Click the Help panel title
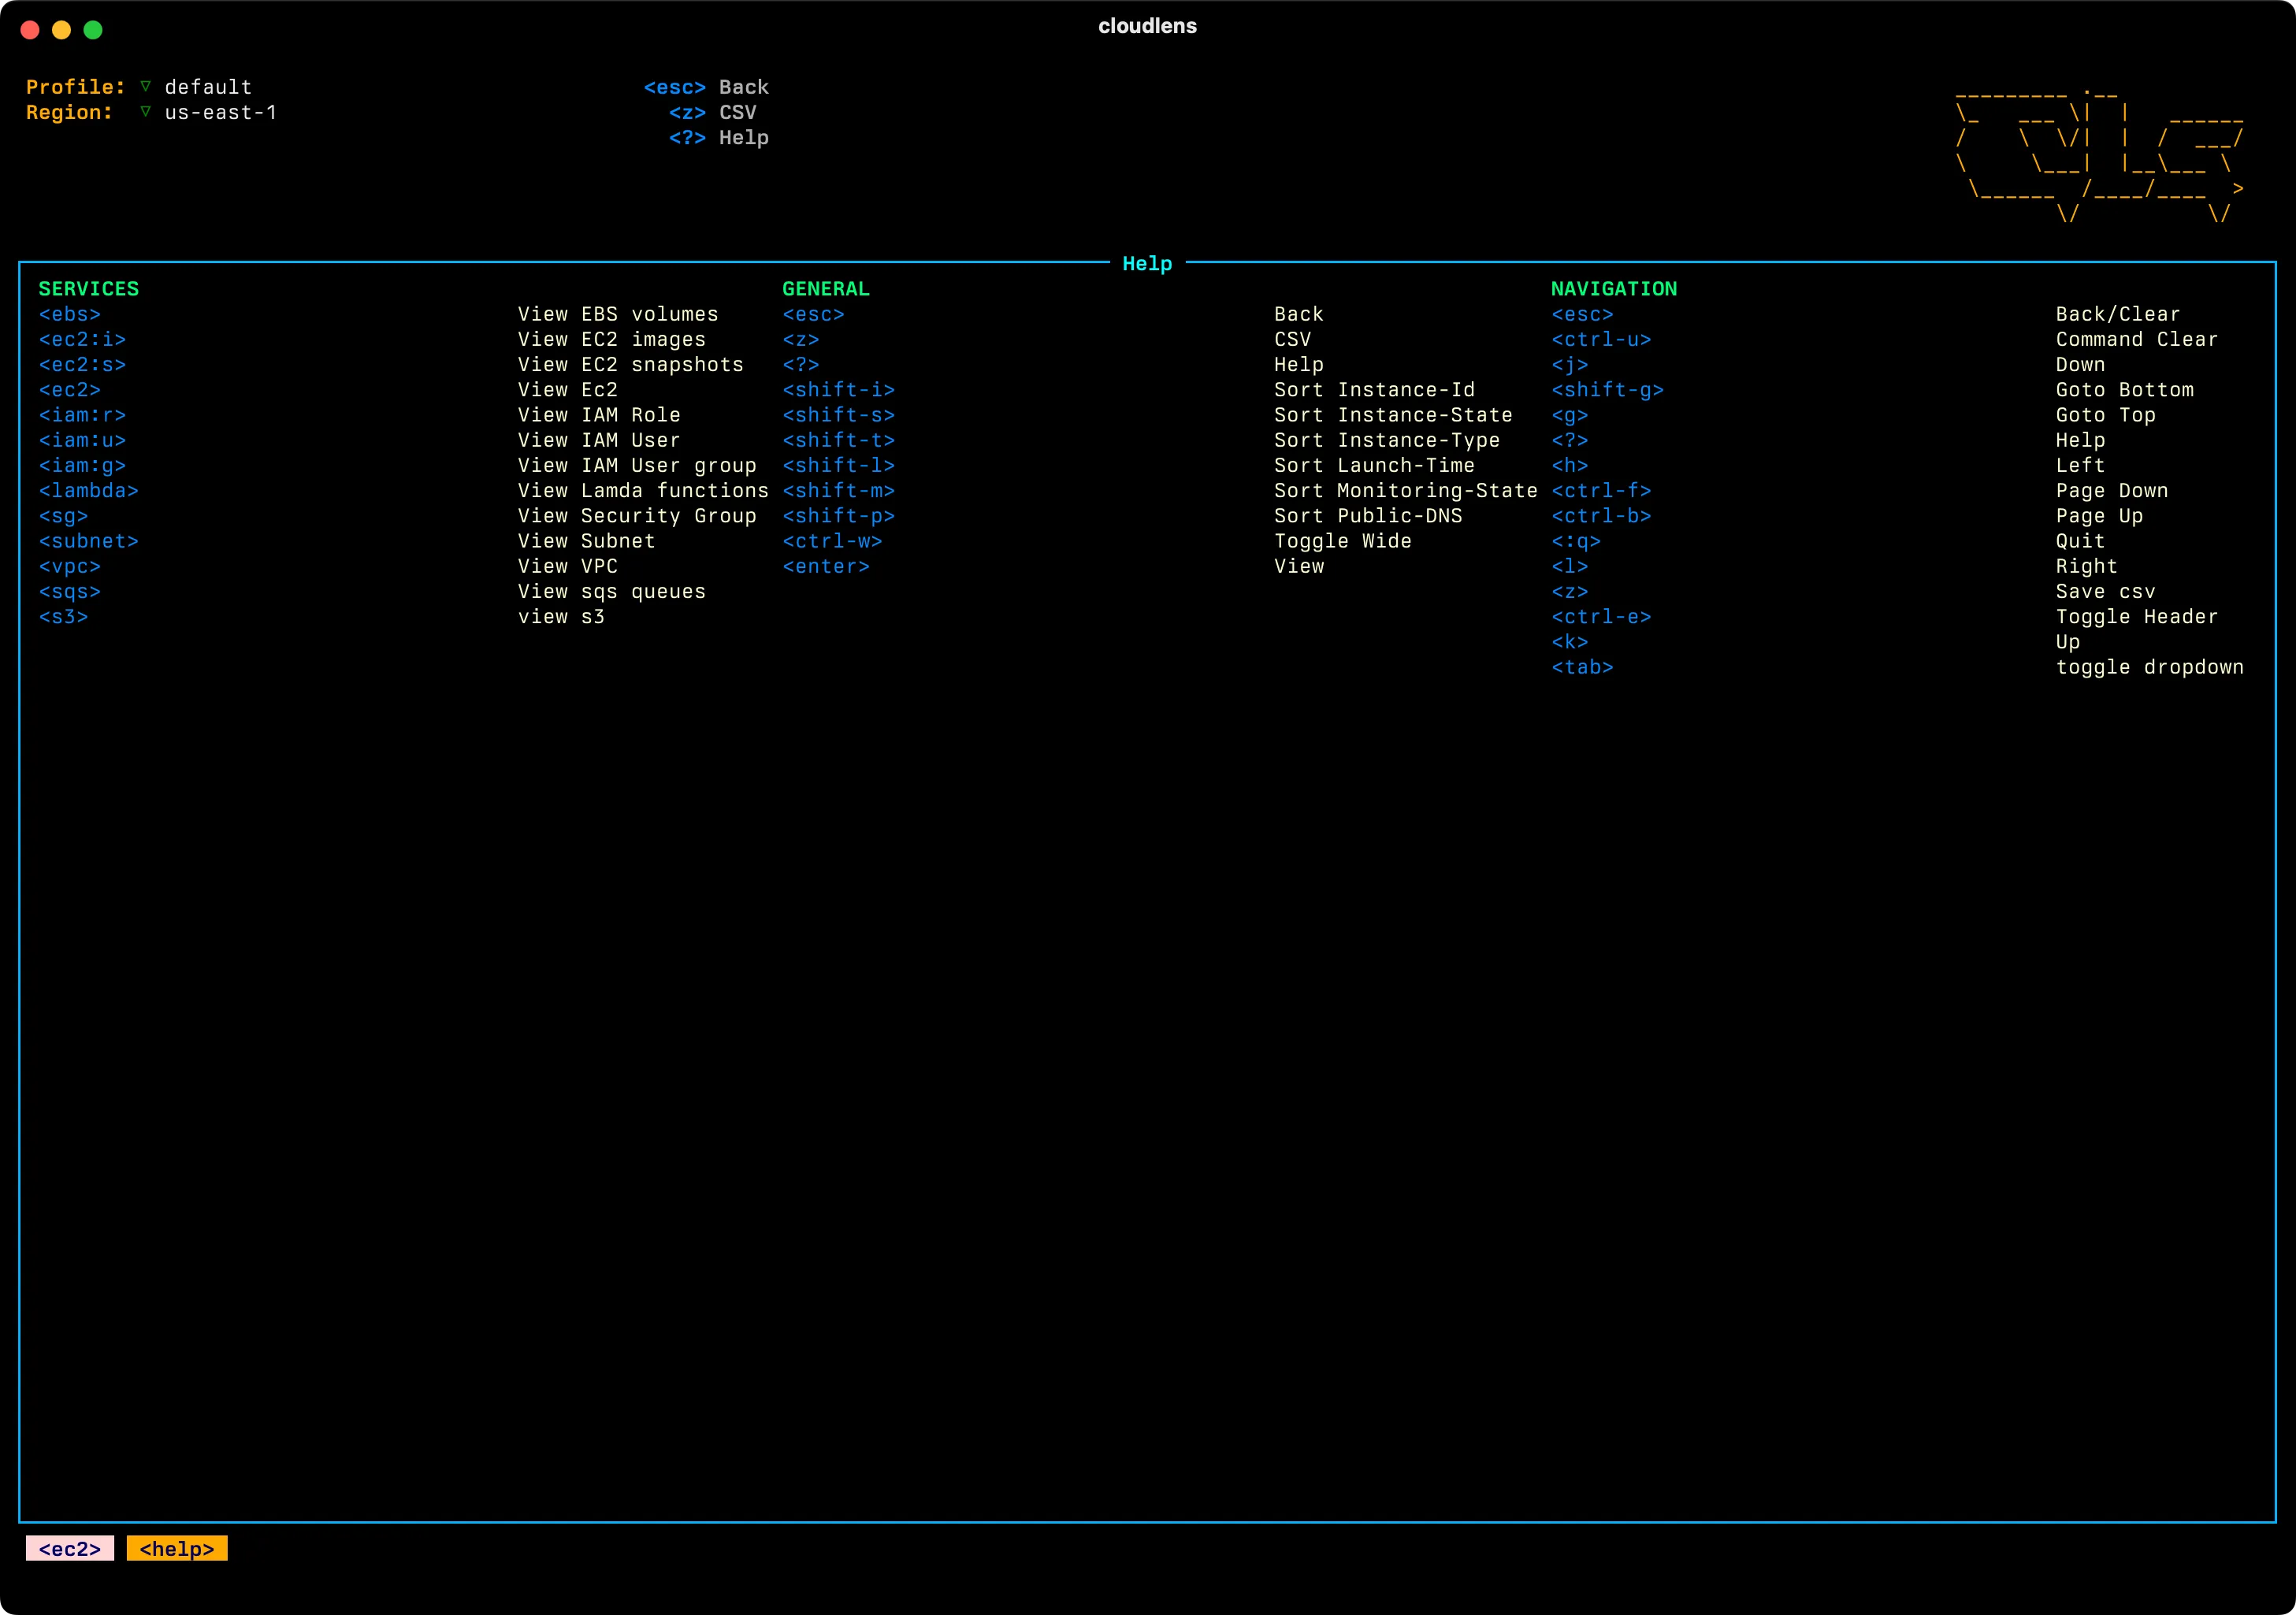The width and height of the screenshot is (2296, 1615). pyautogui.click(x=1147, y=264)
